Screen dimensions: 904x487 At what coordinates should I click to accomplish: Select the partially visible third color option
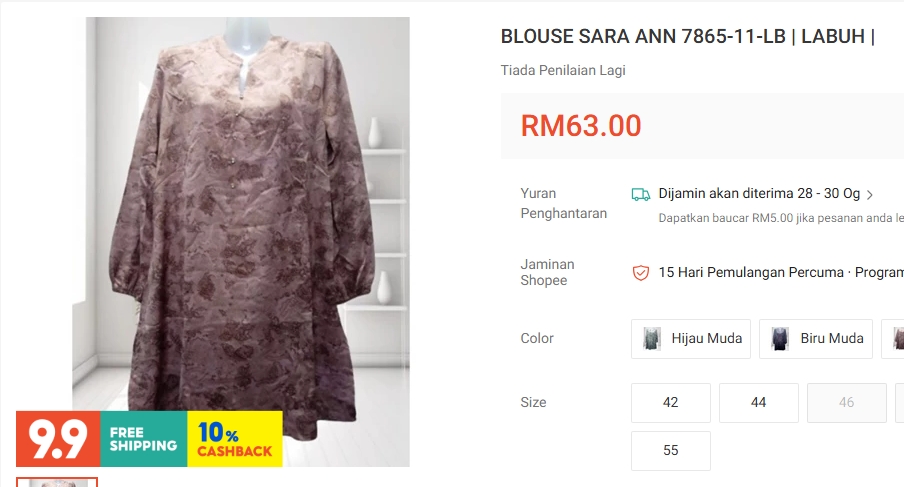click(894, 339)
